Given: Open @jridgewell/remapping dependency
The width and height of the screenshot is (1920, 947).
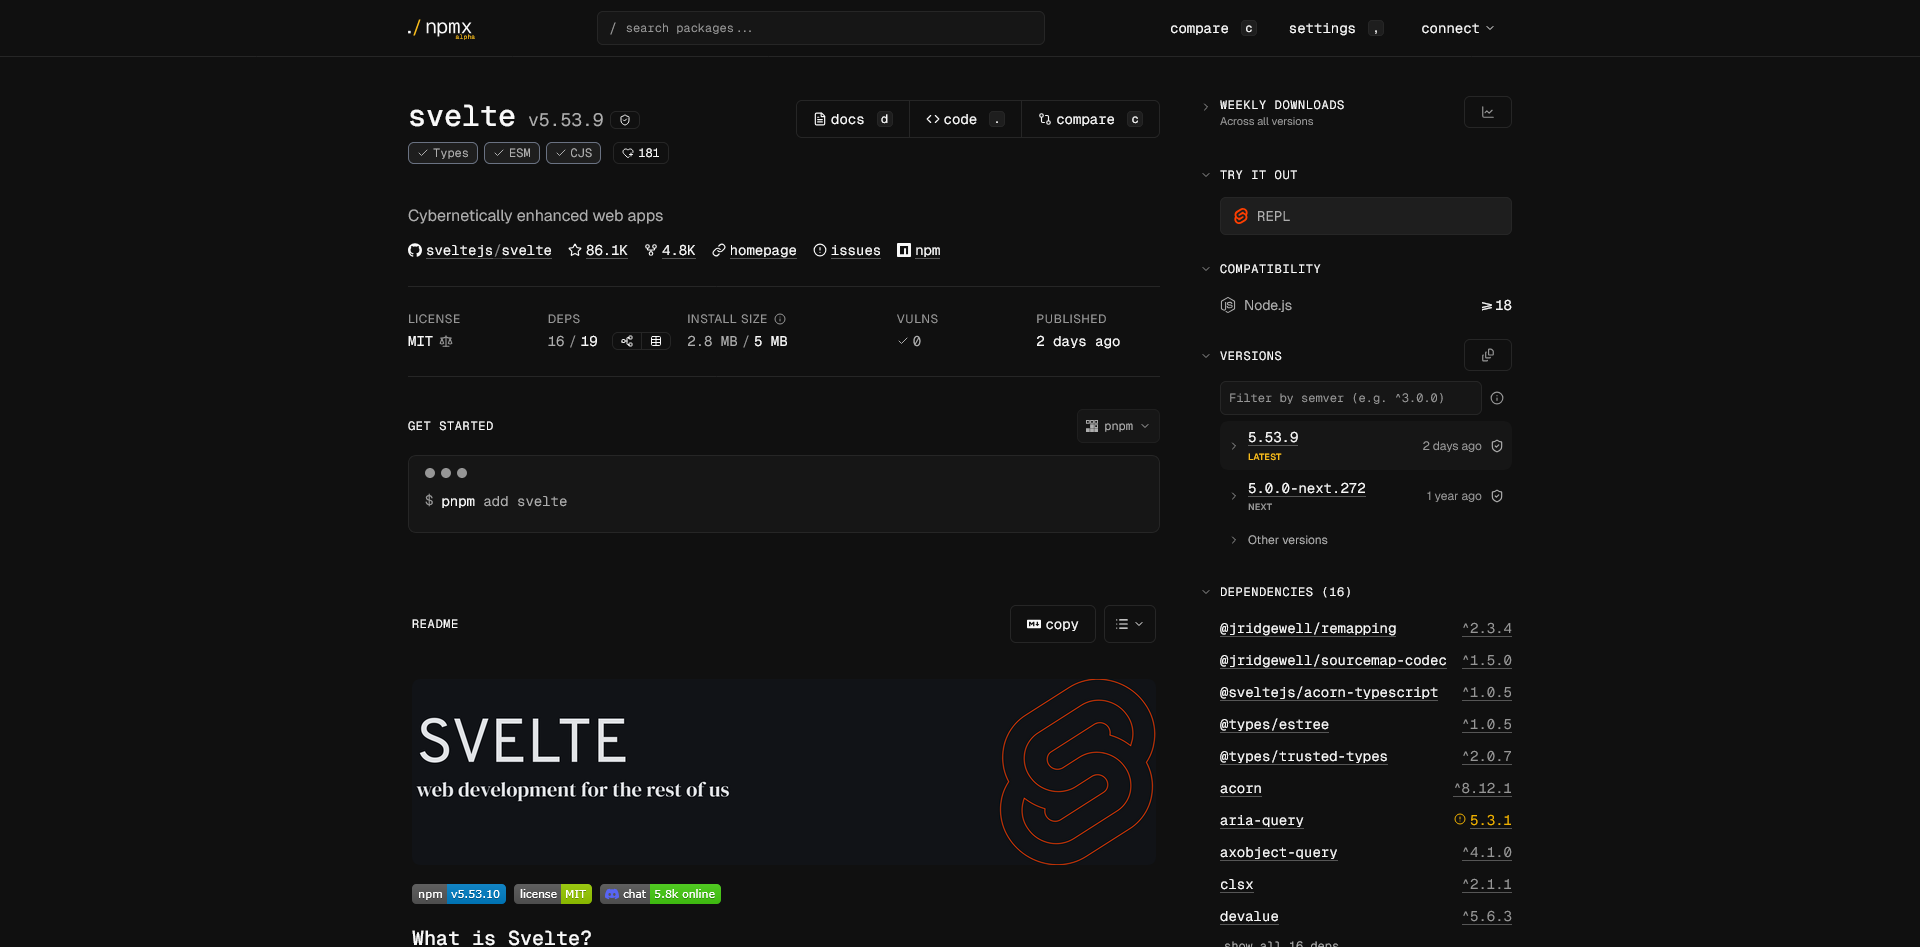Looking at the screenshot, I should point(1308,628).
